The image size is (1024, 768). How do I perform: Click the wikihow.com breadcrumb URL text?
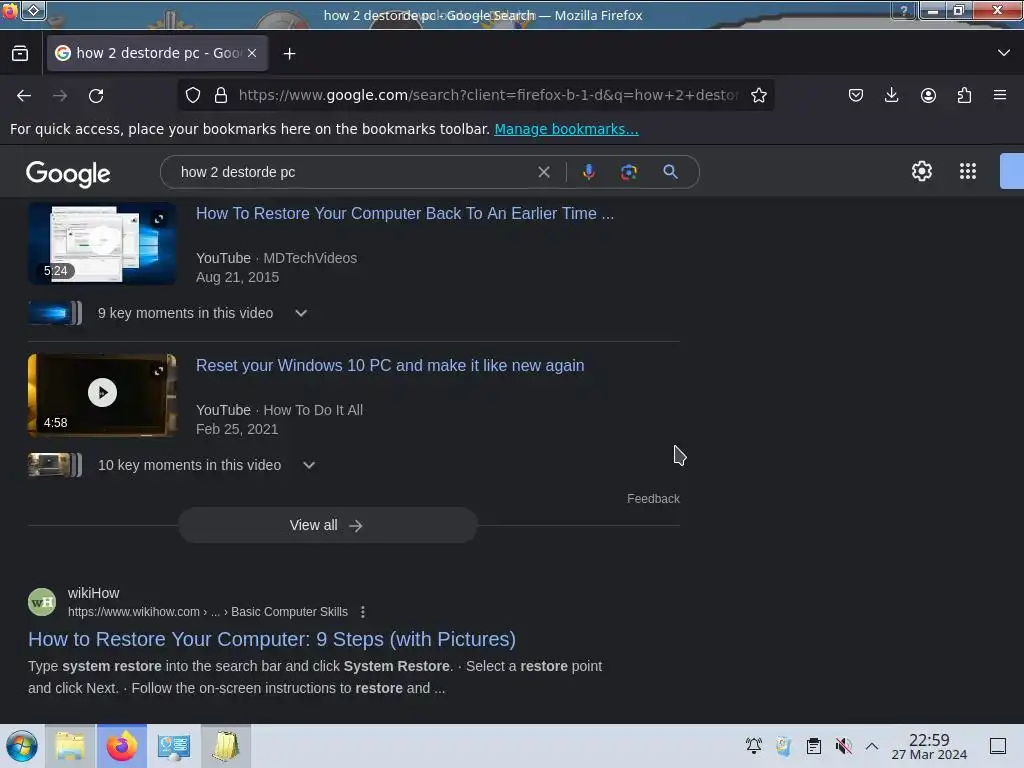tap(208, 612)
